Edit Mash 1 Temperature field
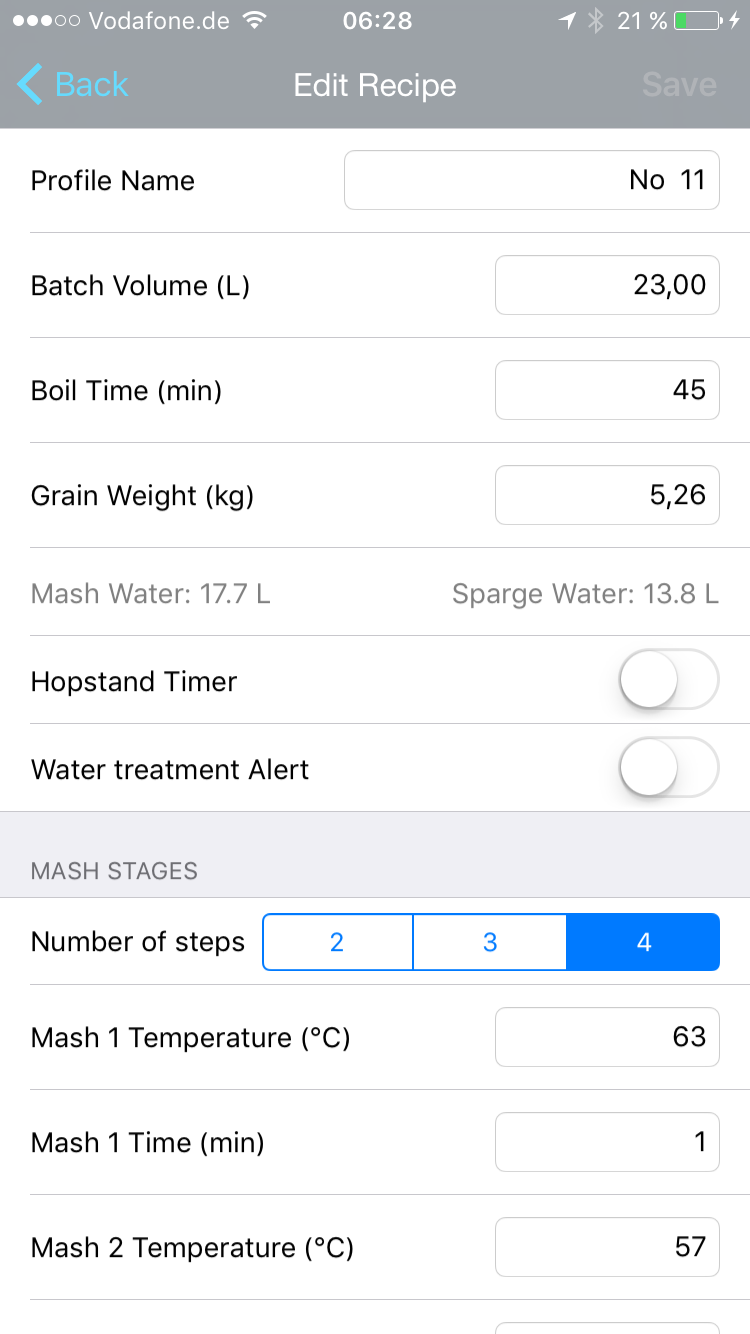This screenshot has width=750, height=1334. pos(607,1037)
